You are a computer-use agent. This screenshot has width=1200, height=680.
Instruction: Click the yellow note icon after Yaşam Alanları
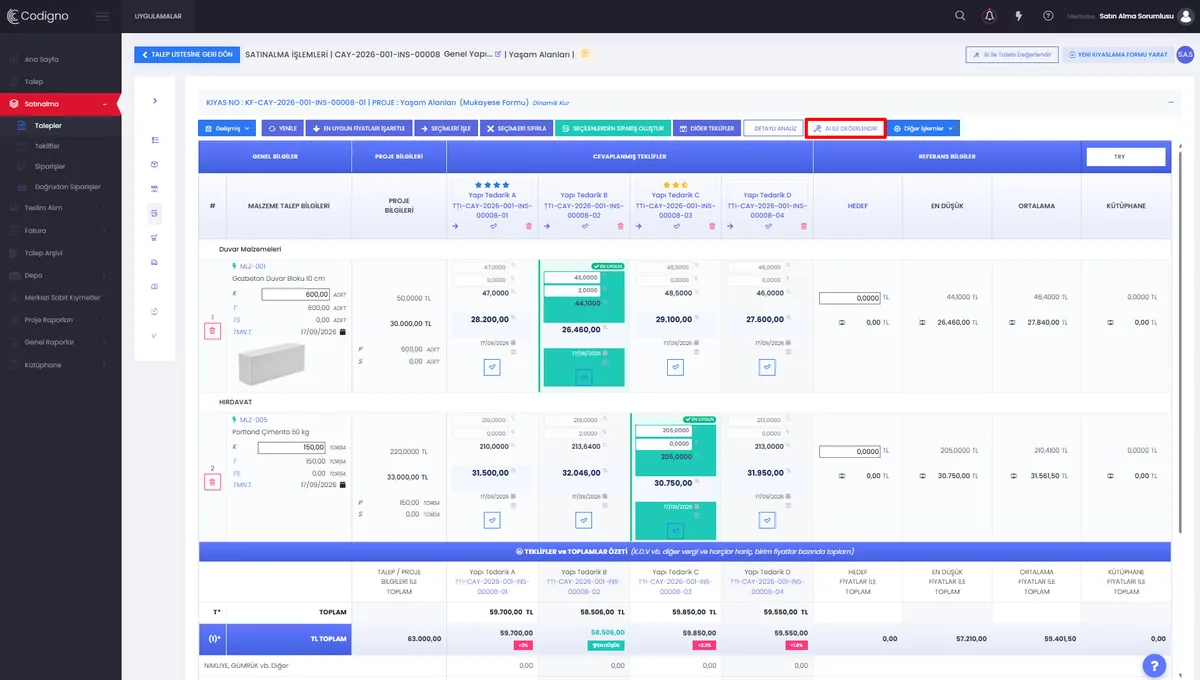coord(585,54)
